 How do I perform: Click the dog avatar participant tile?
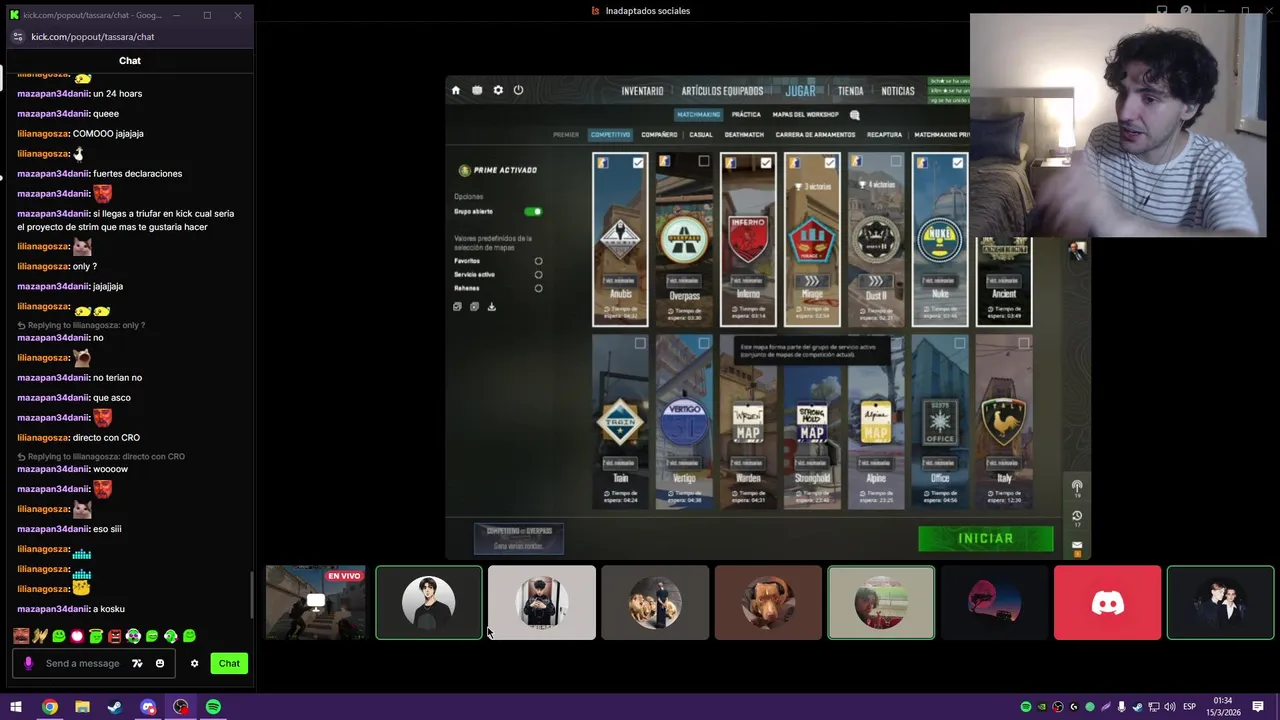tap(768, 602)
